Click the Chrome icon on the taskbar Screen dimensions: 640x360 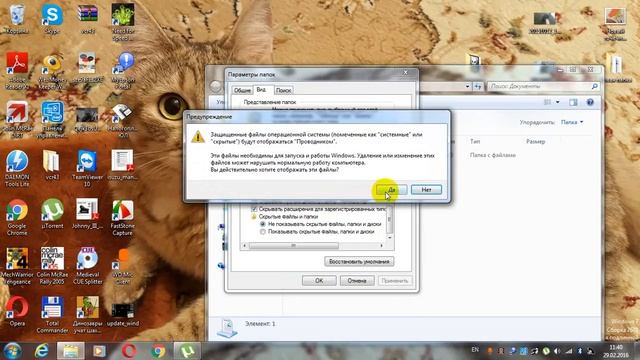click(x=158, y=351)
